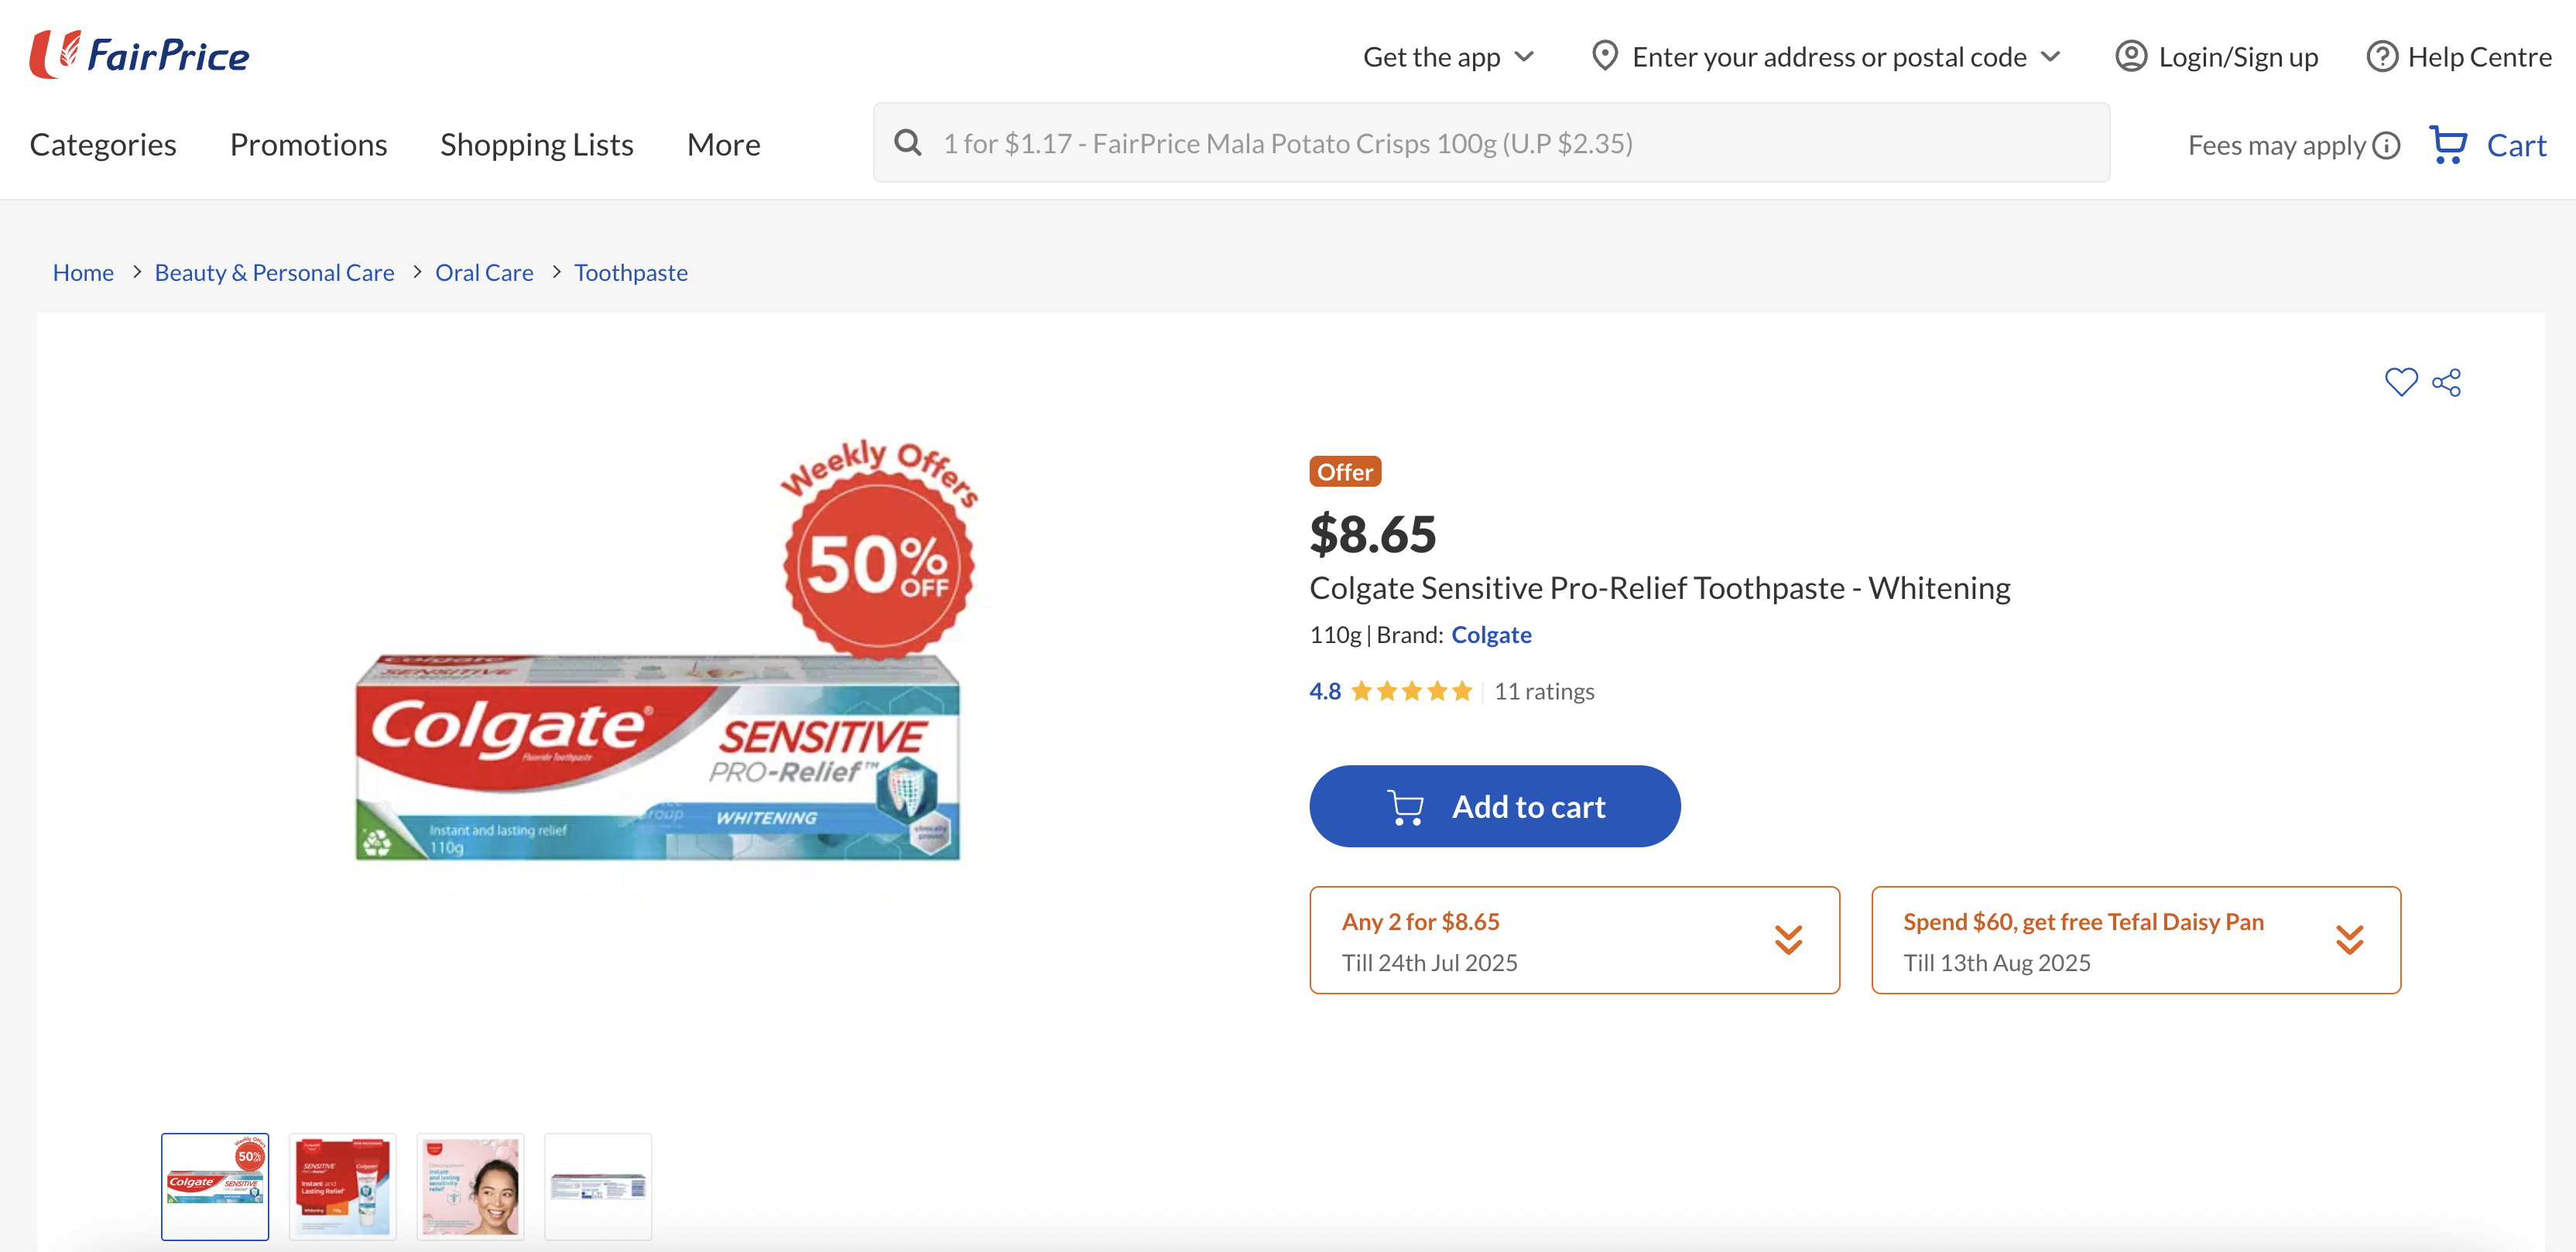Open the address or postal code dropdown
Screen dimensions: 2576x1252
2050,57
